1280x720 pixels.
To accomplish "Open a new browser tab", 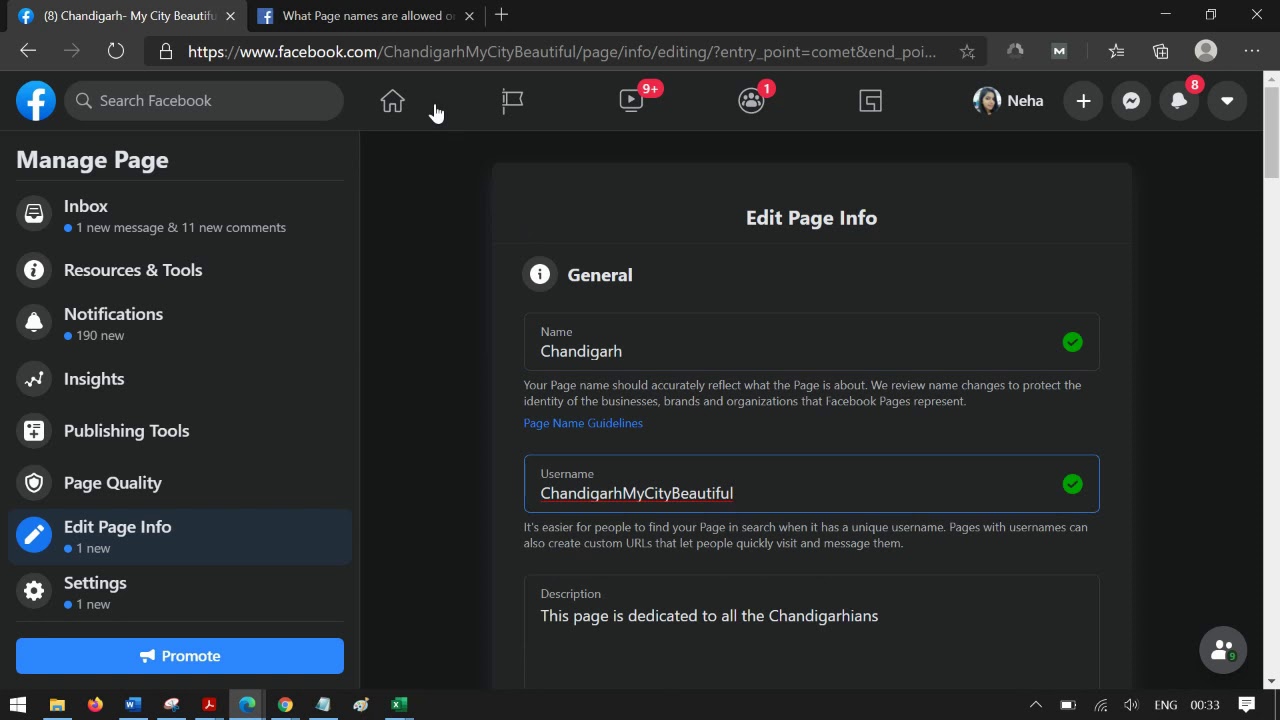I will pos(501,15).
